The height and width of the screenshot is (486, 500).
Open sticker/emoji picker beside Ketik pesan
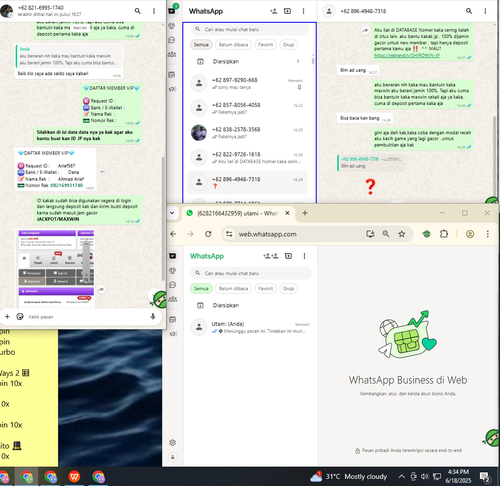click(20, 316)
